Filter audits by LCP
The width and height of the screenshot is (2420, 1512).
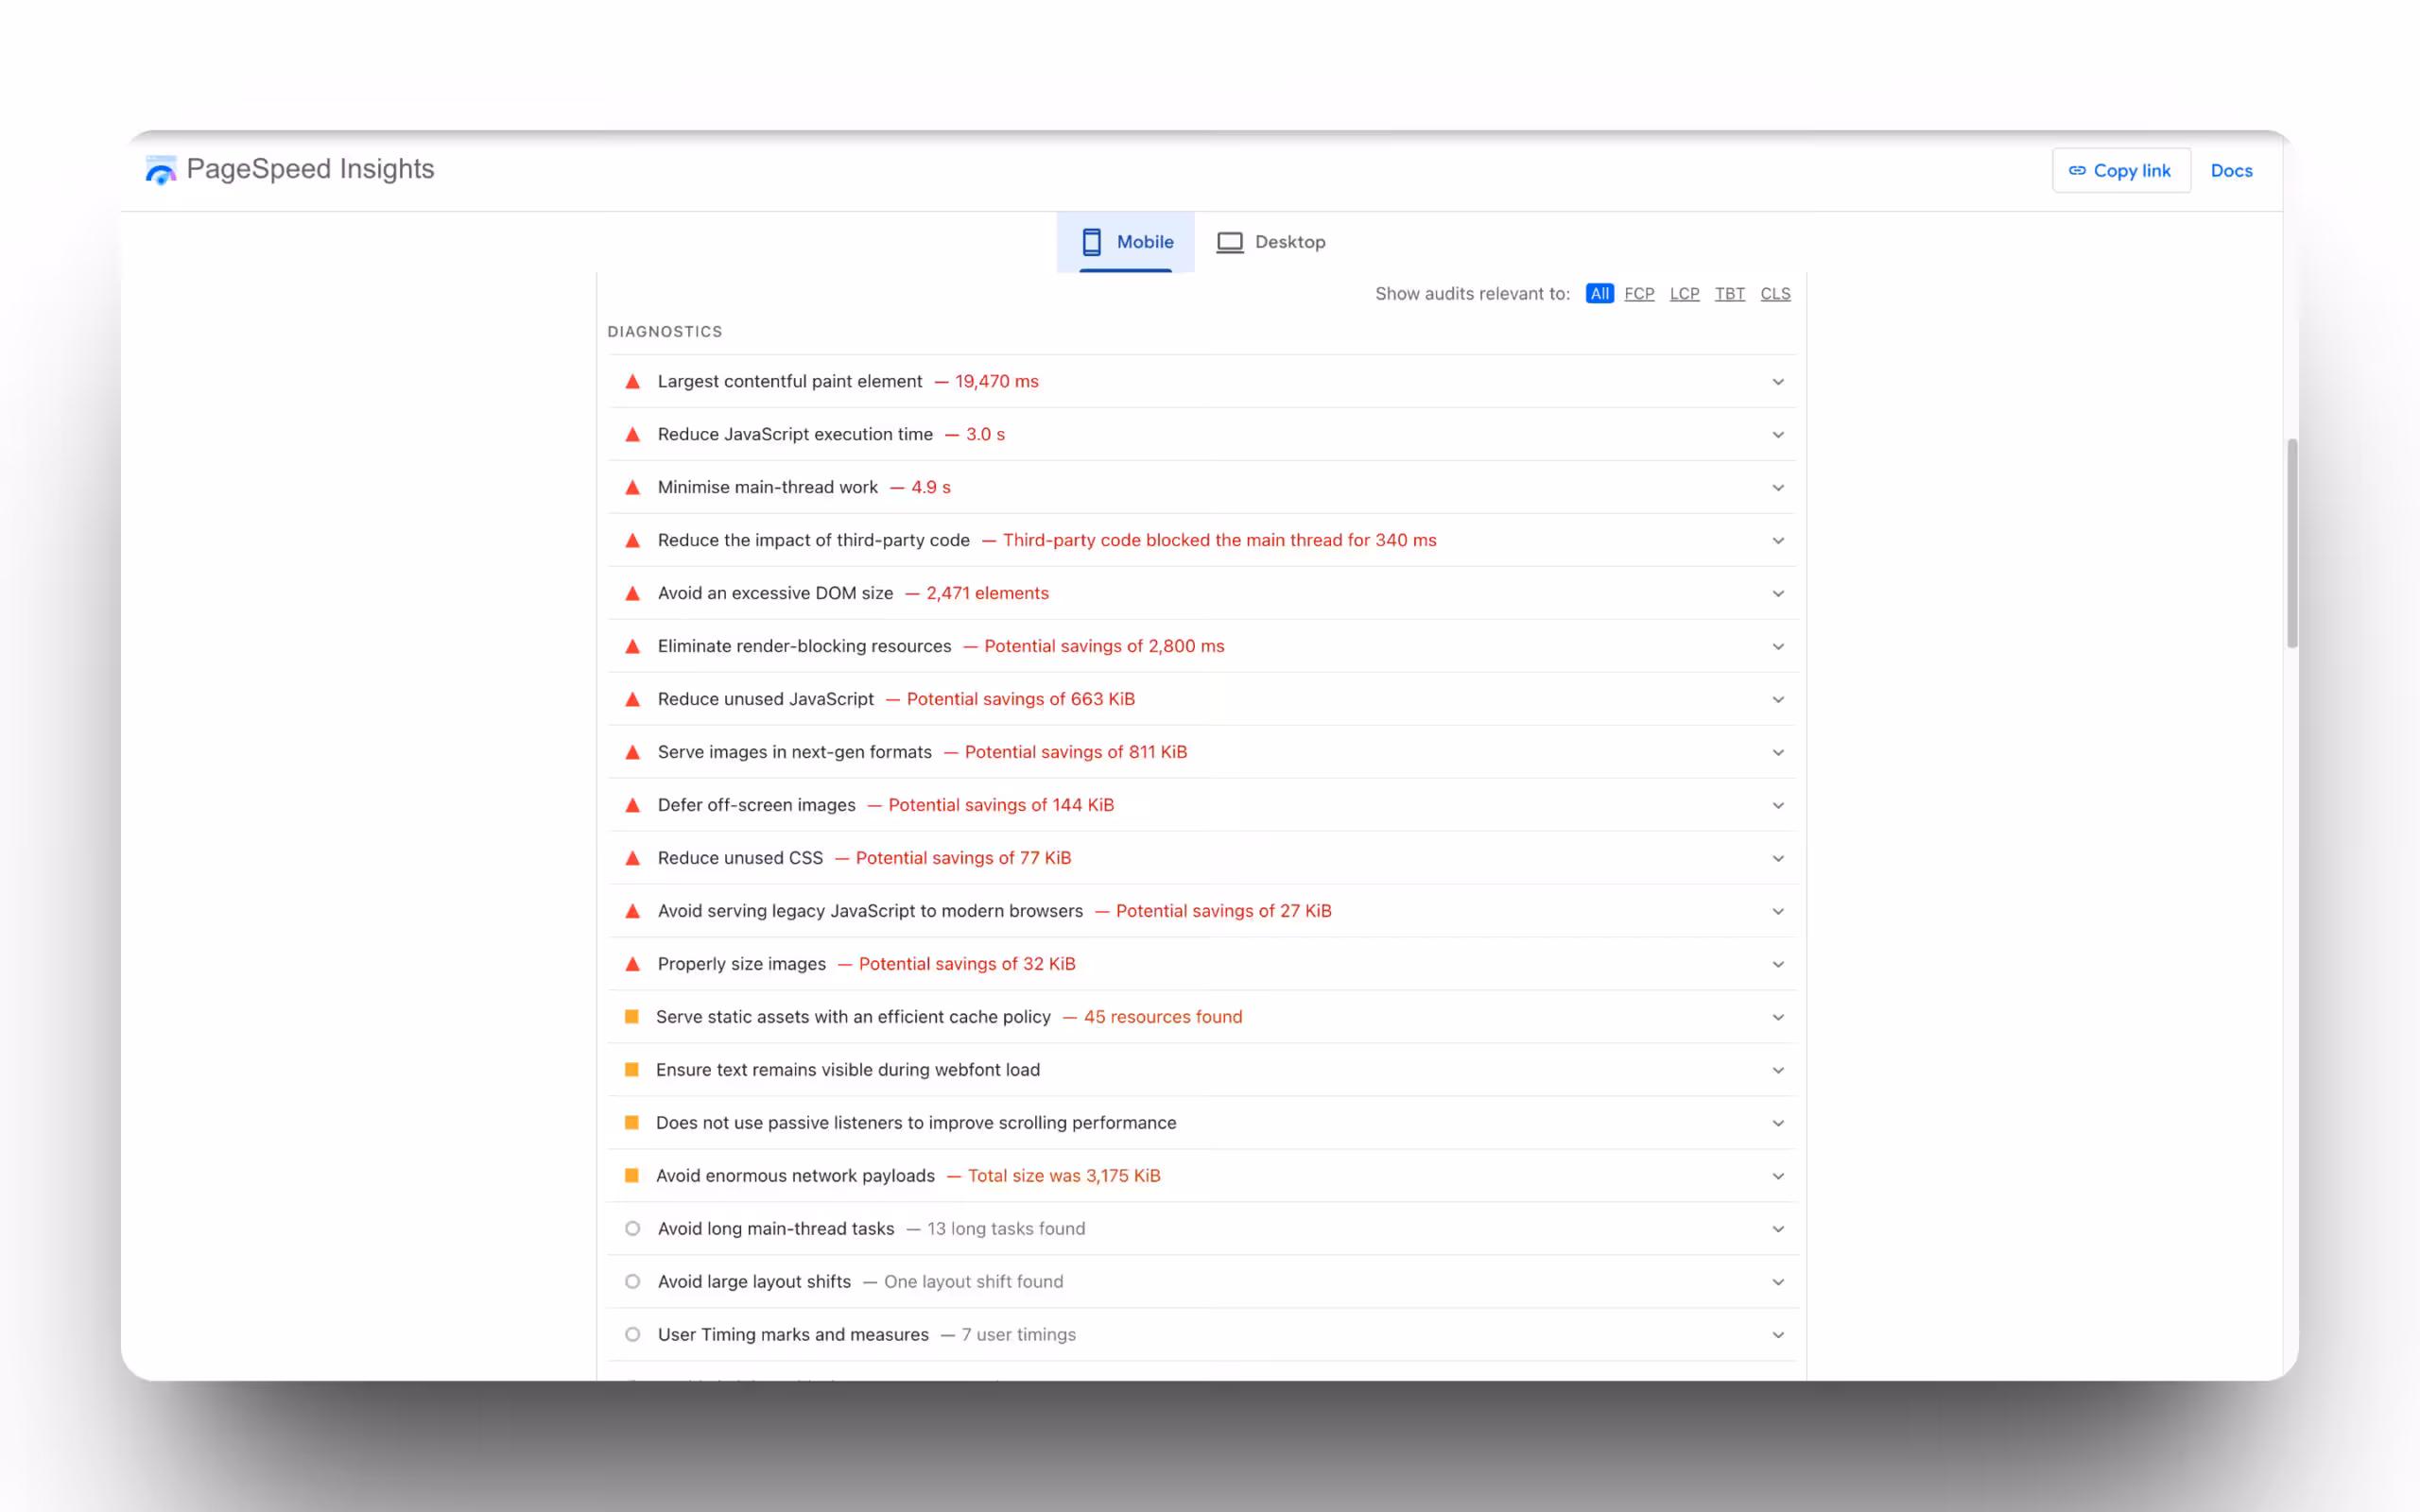(1684, 294)
